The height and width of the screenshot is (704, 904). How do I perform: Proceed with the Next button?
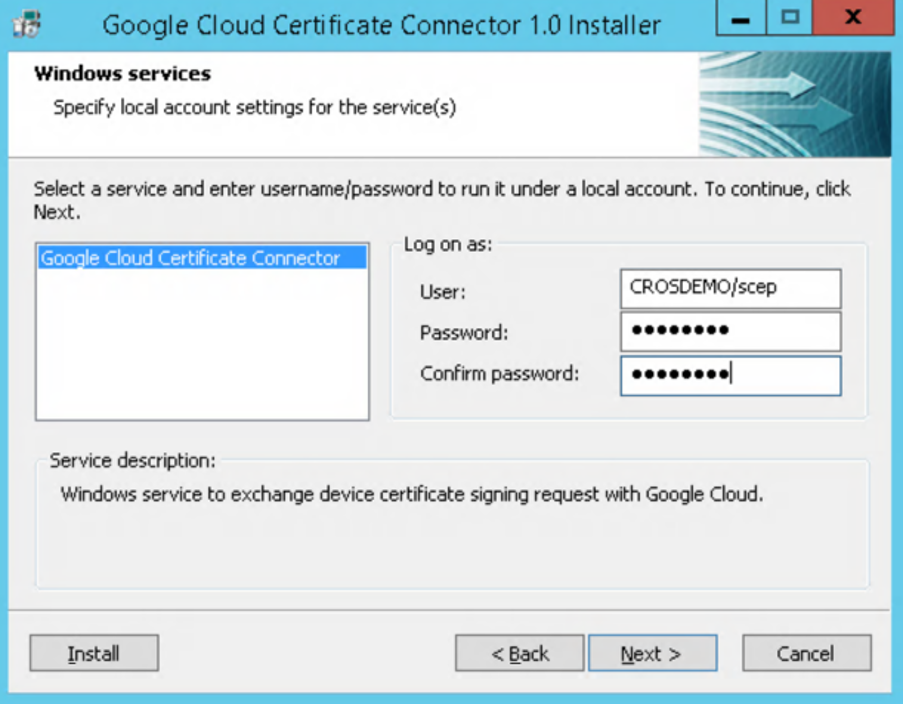click(652, 654)
